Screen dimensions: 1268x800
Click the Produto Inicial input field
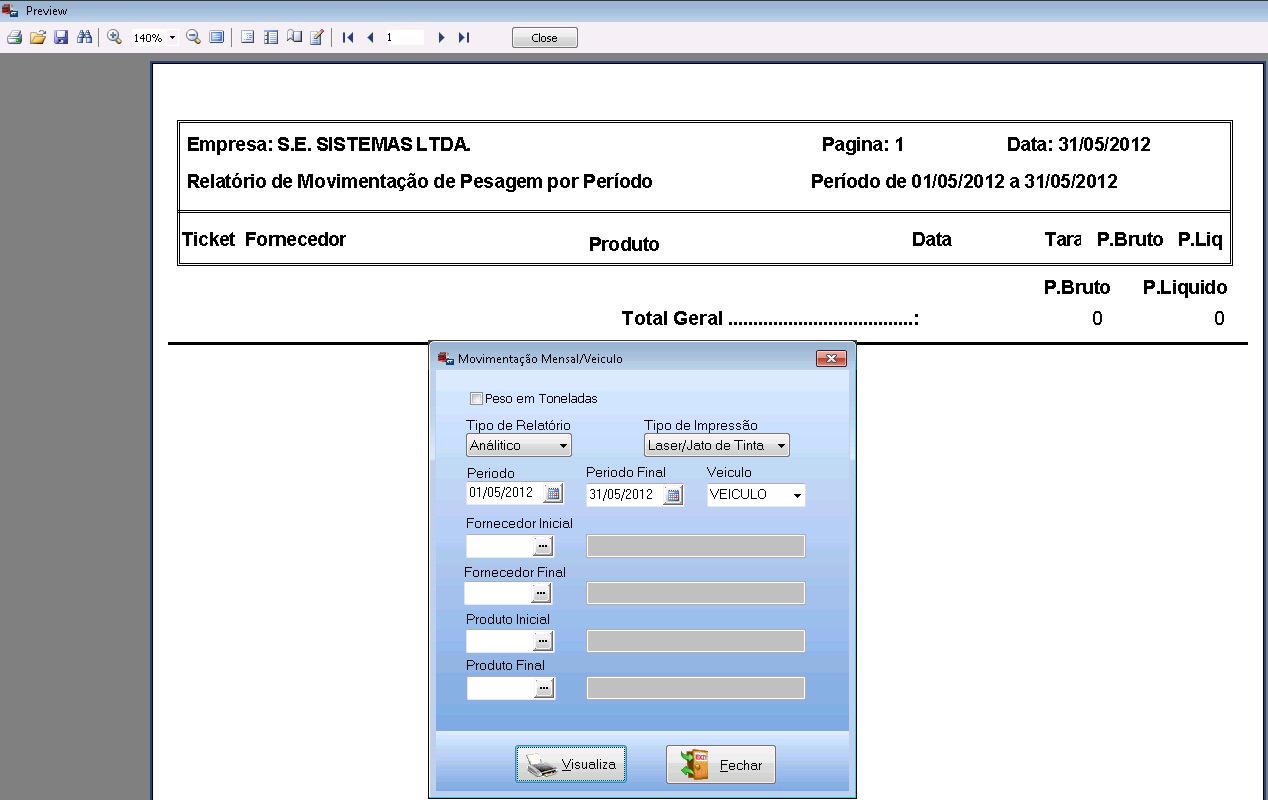(499, 641)
